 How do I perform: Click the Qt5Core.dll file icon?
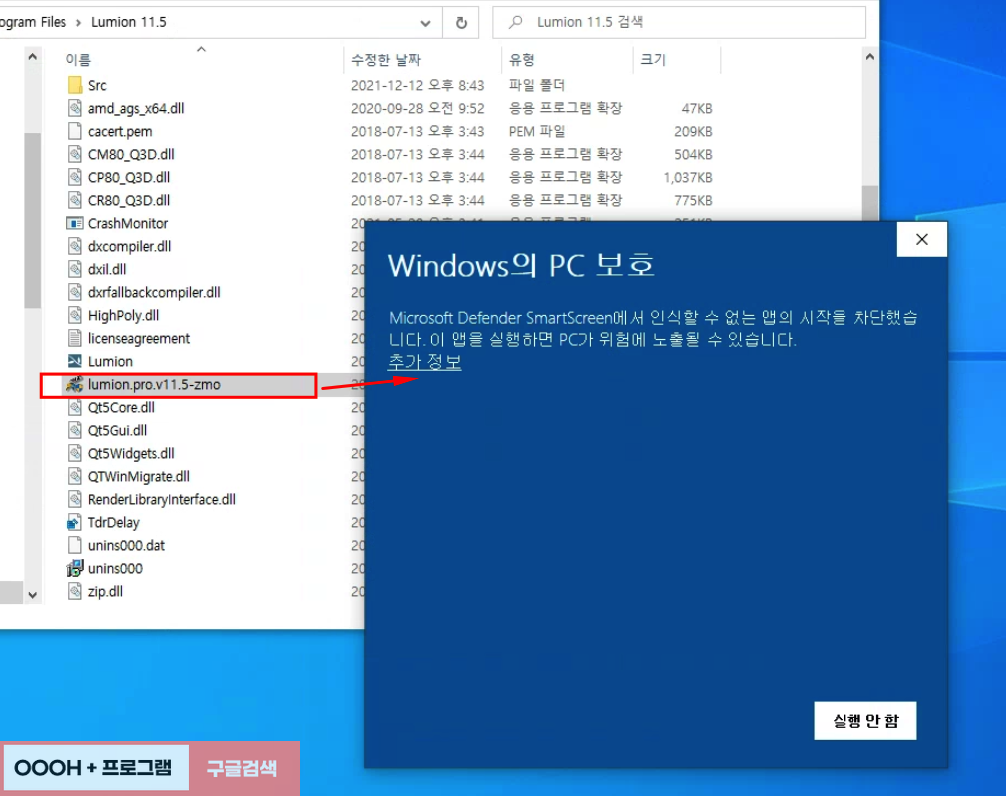click(74, 407)
